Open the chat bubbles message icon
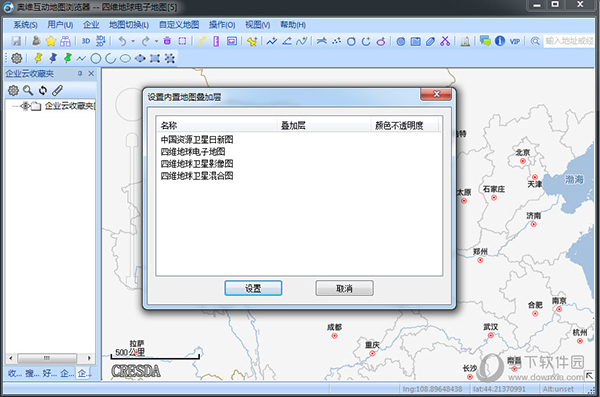Viewport: 600px width, 397px height. click(x=485, y=41)
